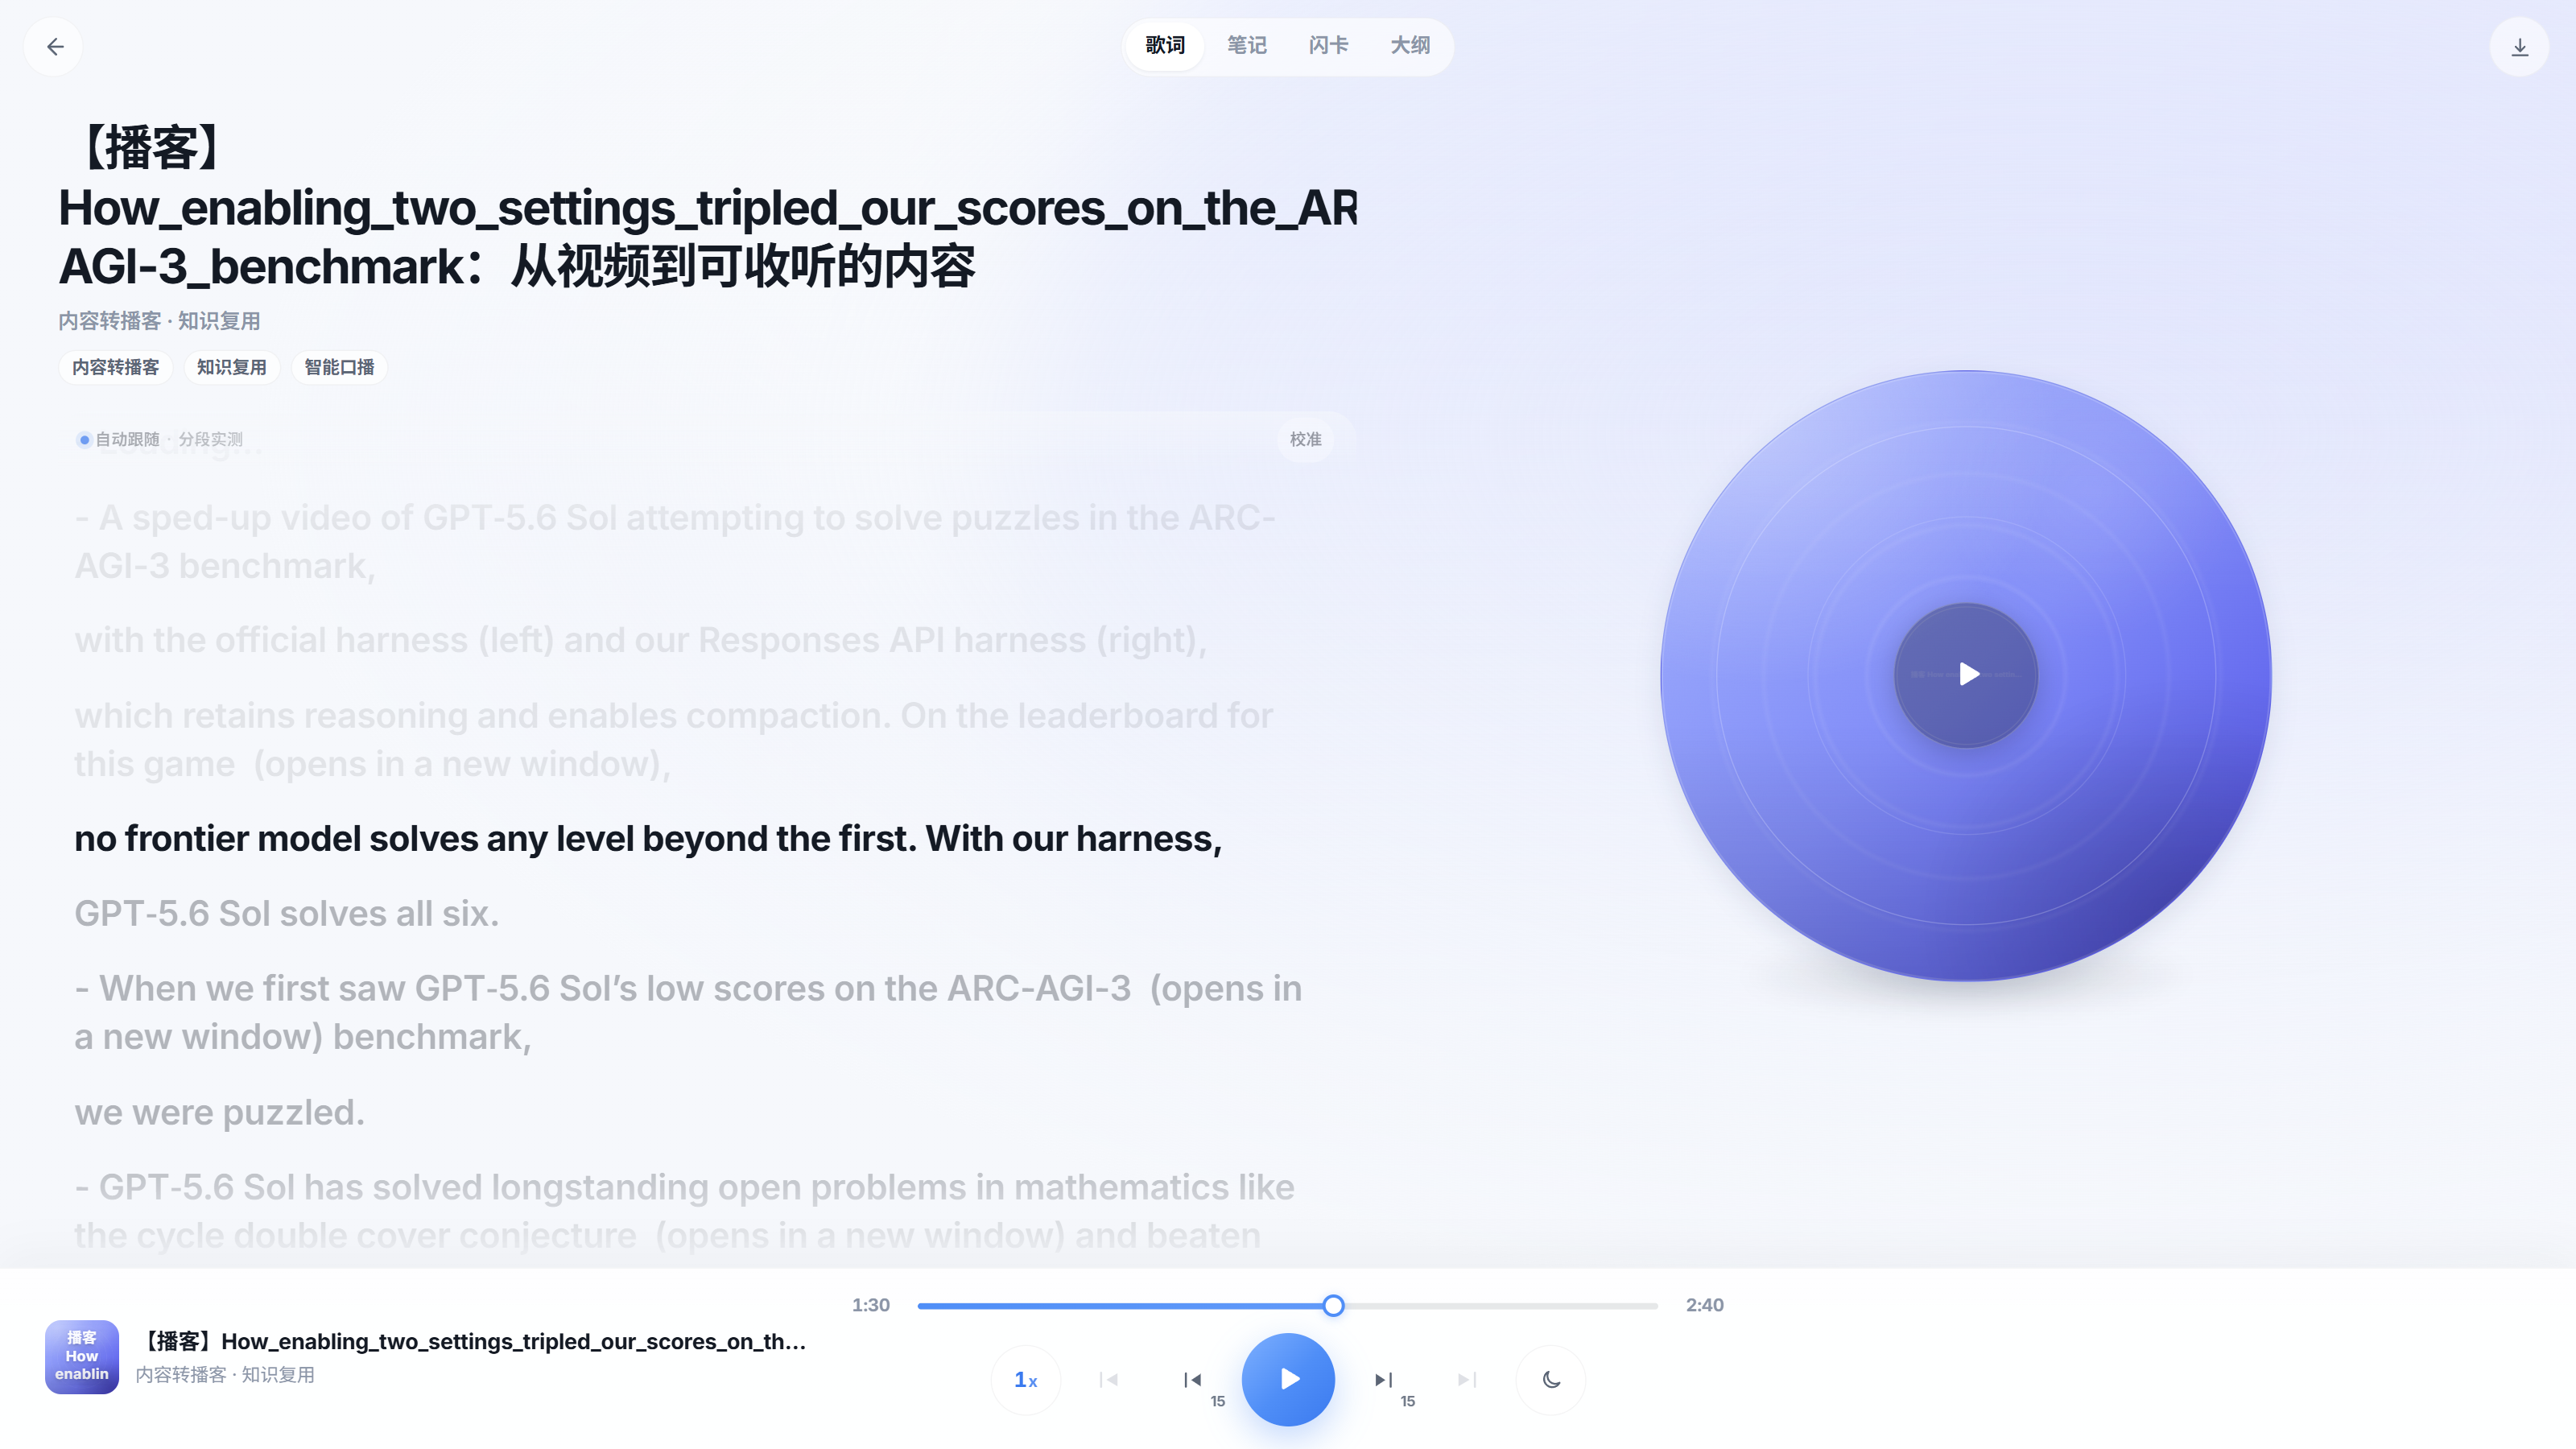The width and height of the screenshot is (2576, 1449).
Task: Rewind 15 seconds
Action: [x=1192, y=1380]
